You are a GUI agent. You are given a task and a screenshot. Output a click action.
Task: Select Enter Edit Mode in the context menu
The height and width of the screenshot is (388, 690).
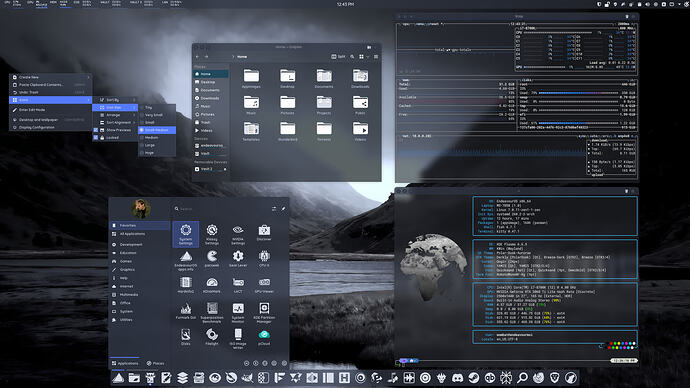[51, 110]
